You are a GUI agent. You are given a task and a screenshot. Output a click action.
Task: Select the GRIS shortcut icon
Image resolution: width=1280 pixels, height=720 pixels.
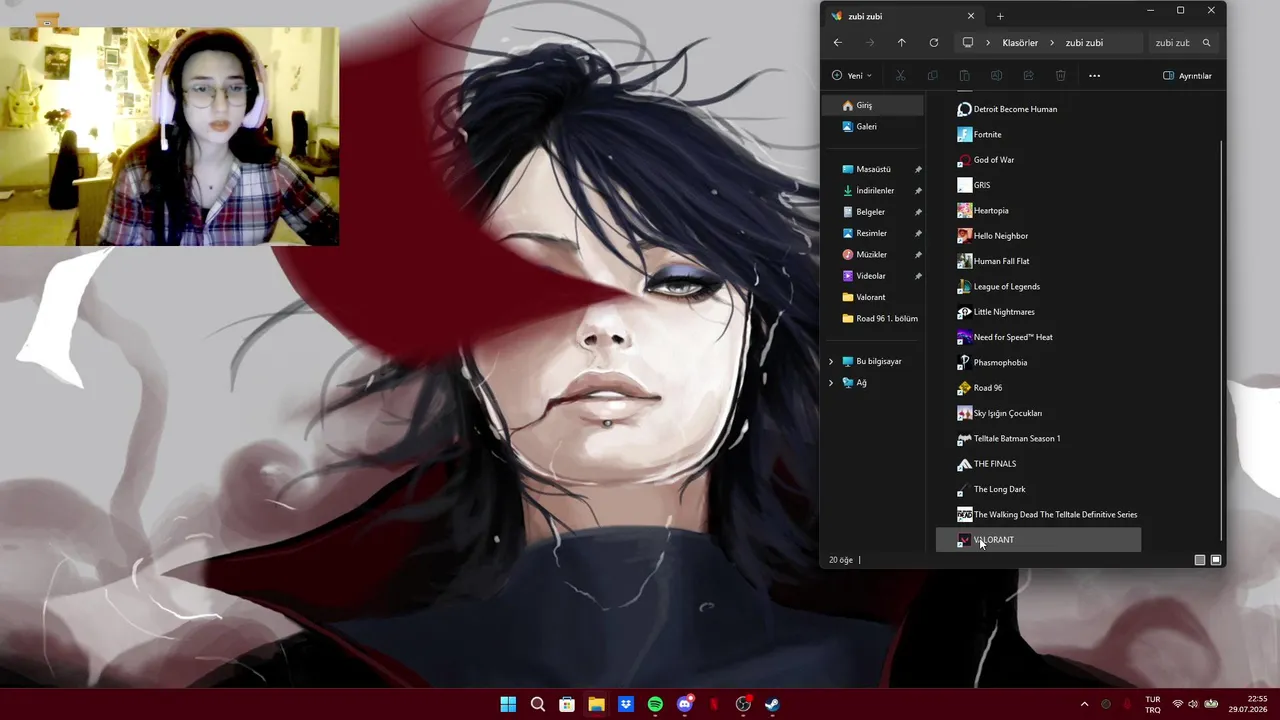964,185
